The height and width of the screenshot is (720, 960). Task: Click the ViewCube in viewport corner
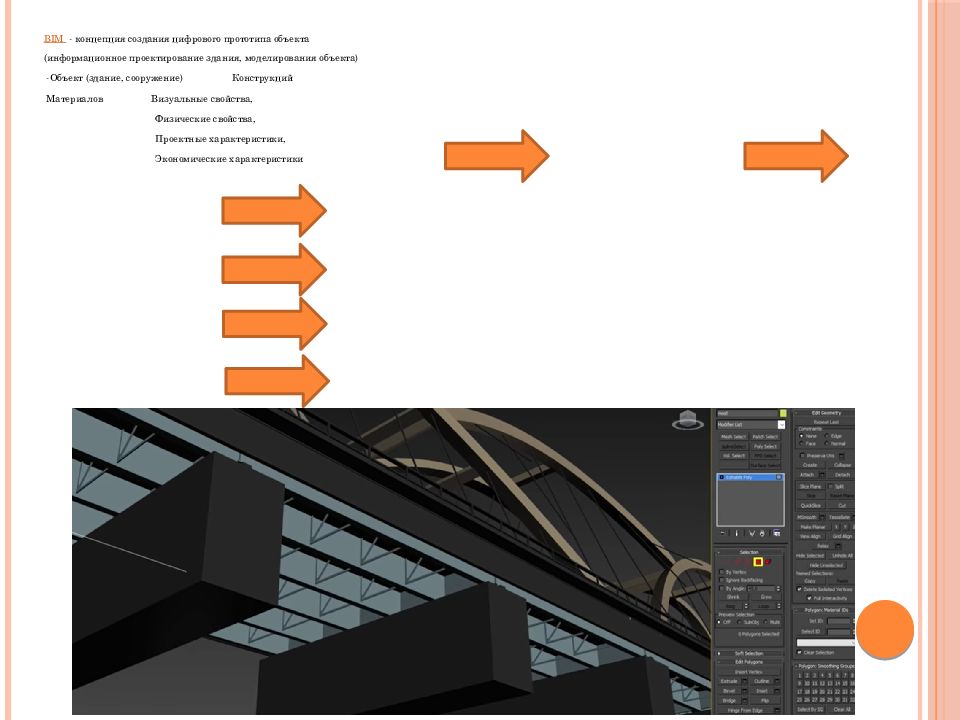click(688, 420)
